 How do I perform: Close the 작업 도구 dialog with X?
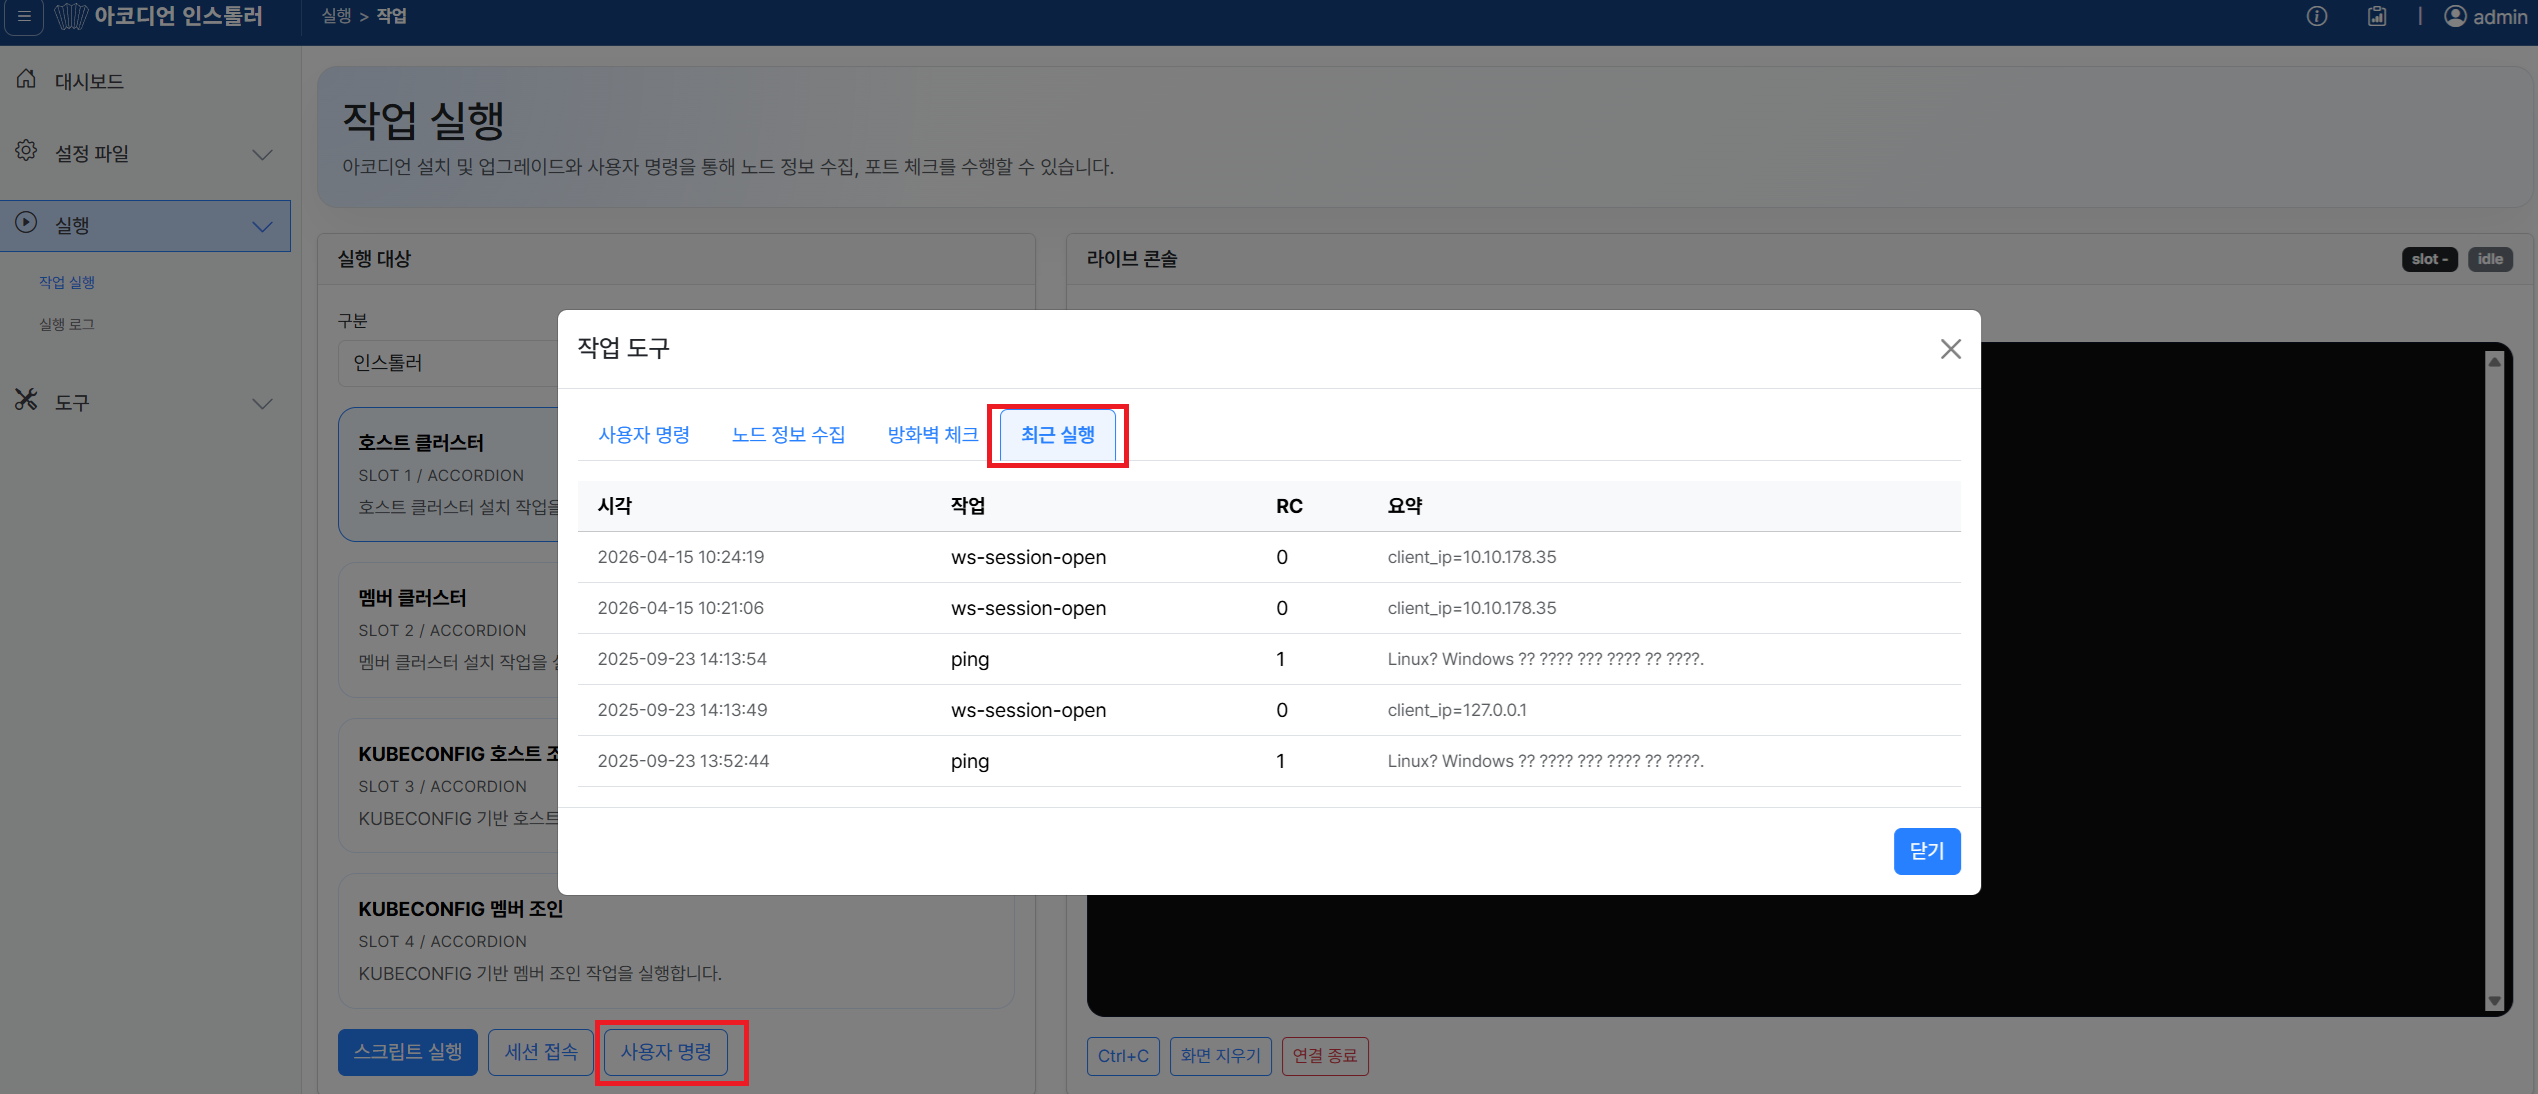[x=1950, y=349]
